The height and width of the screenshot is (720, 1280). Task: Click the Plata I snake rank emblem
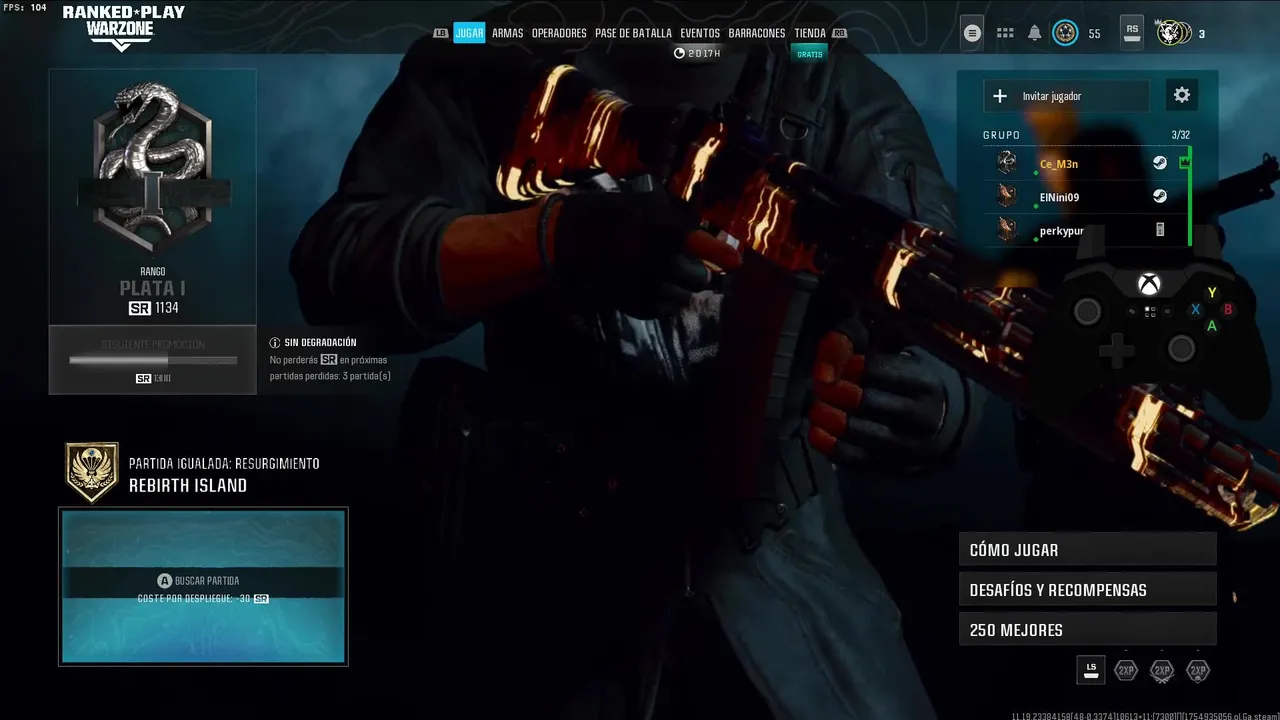(152, 166)
